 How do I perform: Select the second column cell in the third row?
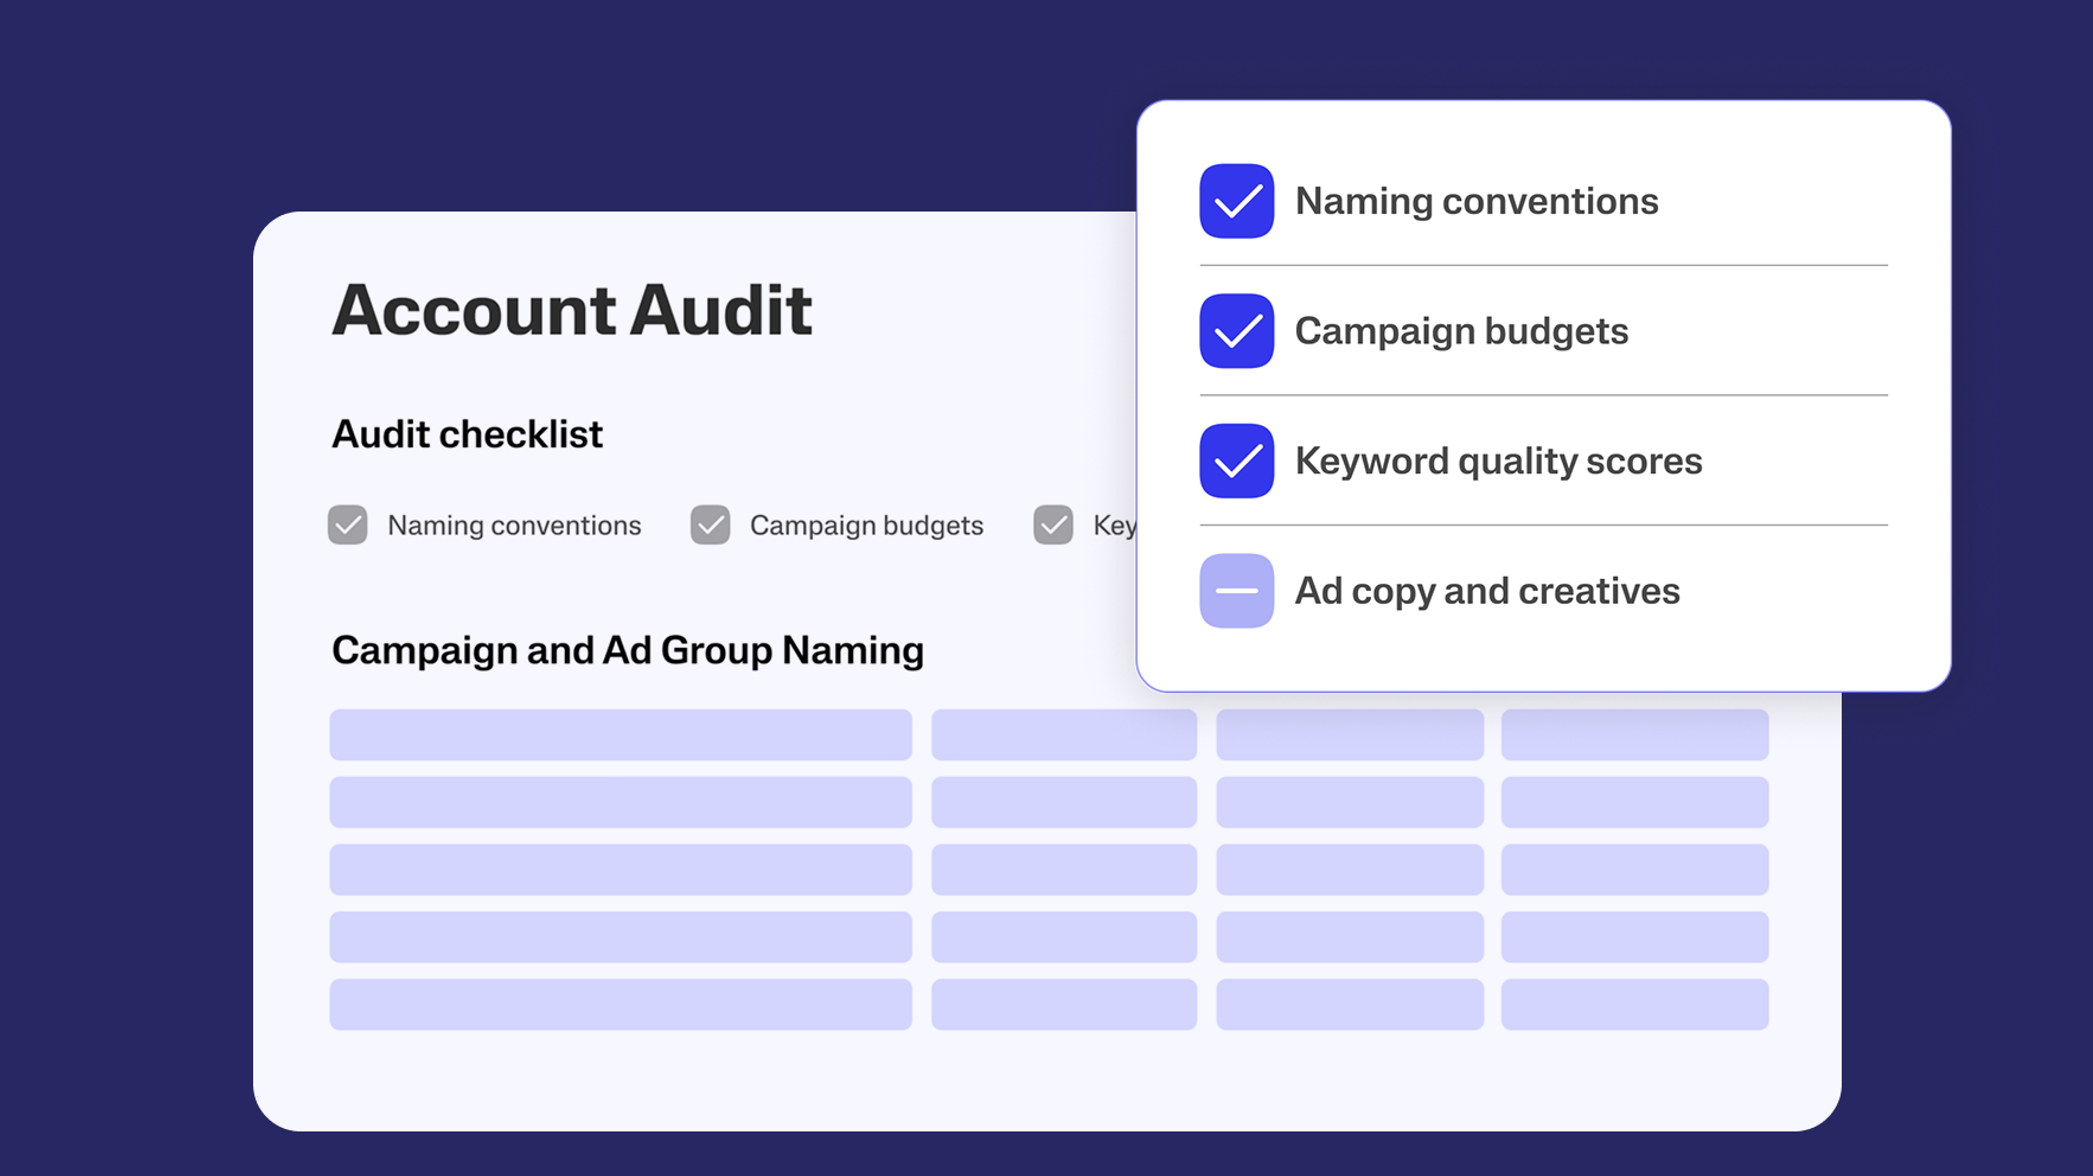[1064, 869]
